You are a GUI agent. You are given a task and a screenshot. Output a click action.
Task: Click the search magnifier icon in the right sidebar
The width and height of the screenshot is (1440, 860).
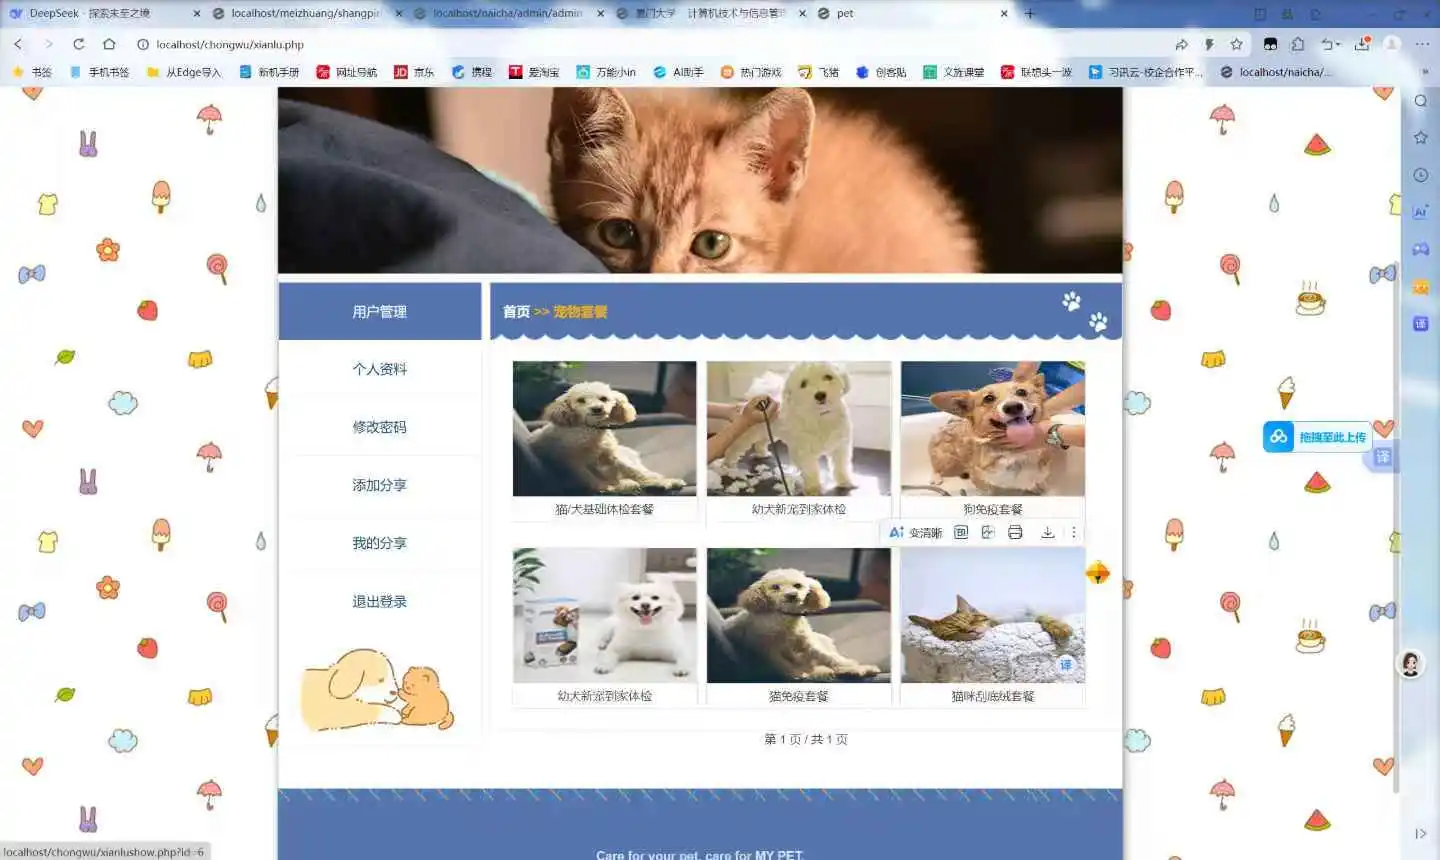[1420, 100]
